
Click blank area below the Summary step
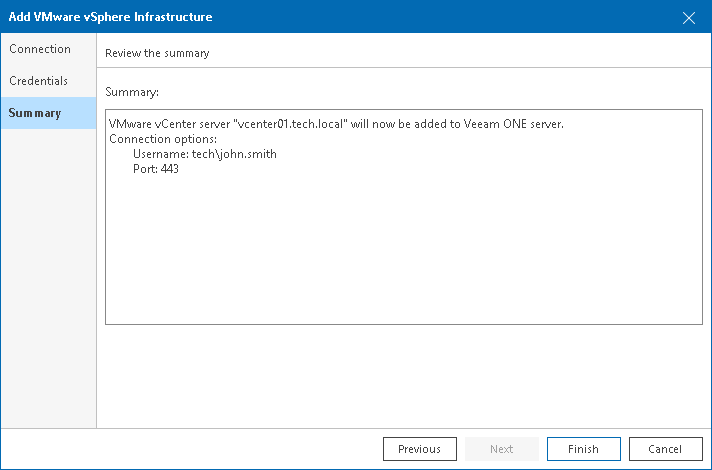click(x=48, y=270)
